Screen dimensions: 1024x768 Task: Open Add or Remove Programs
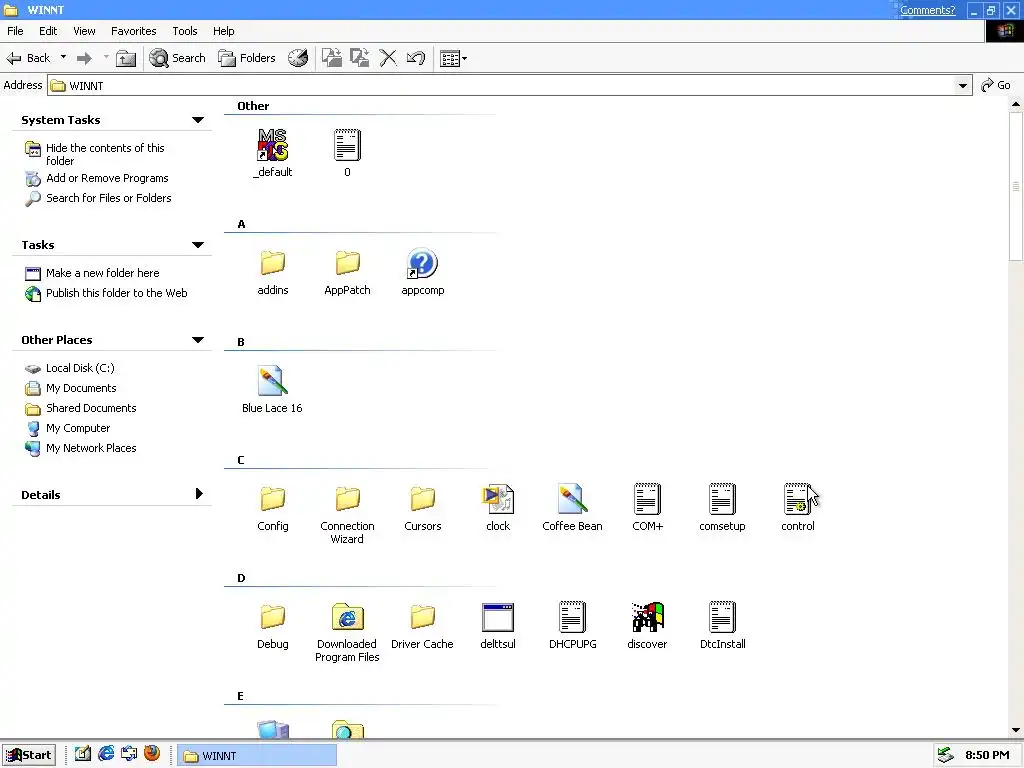[107, 178]
